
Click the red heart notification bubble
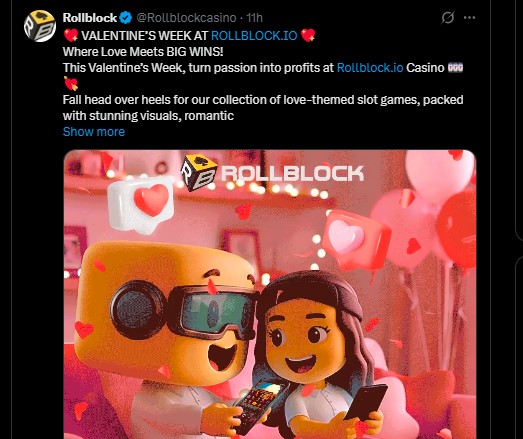pos(357,239)
